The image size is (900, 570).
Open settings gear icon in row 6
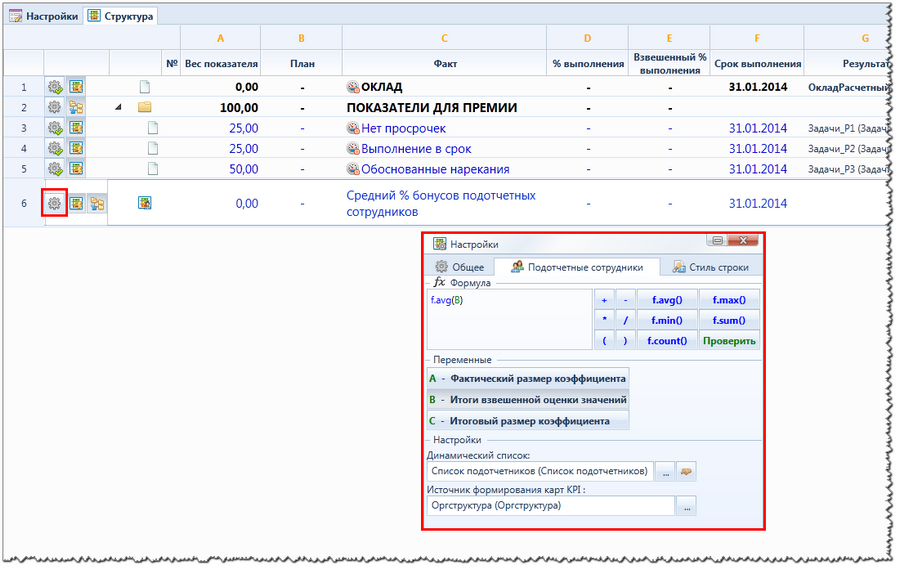coord(55,203)
